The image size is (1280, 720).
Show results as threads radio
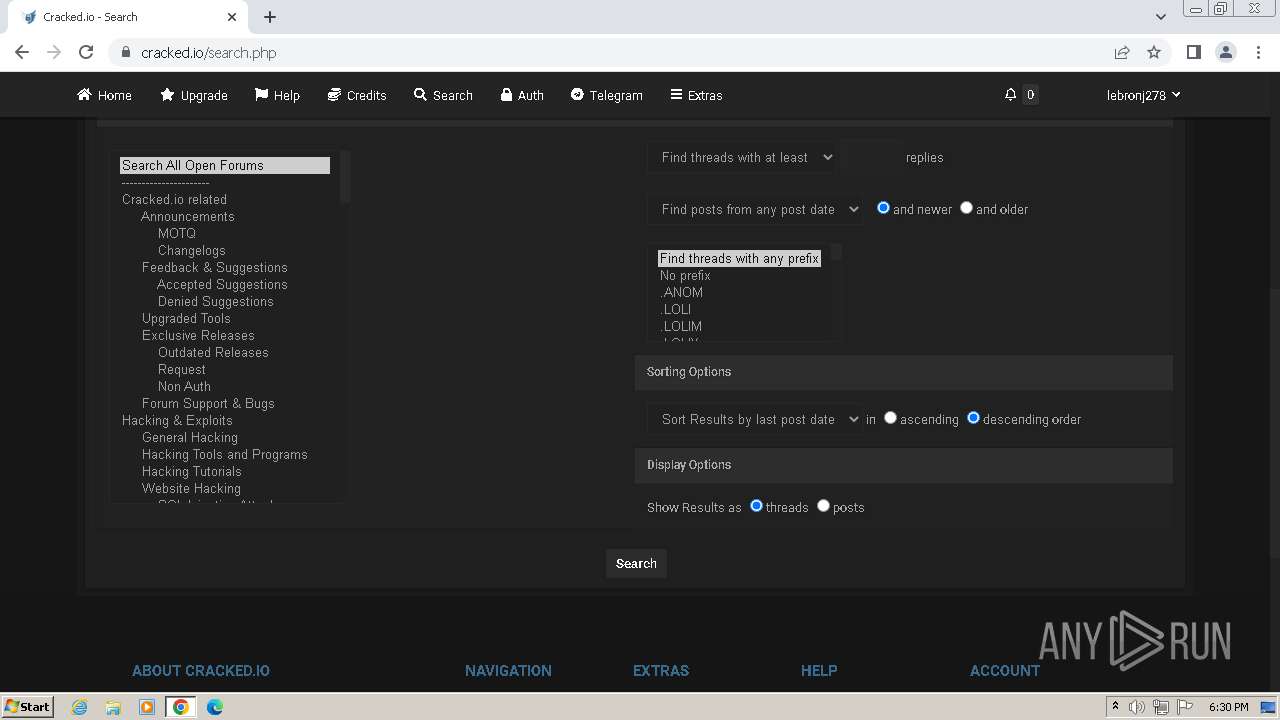(x=756, y=506)
